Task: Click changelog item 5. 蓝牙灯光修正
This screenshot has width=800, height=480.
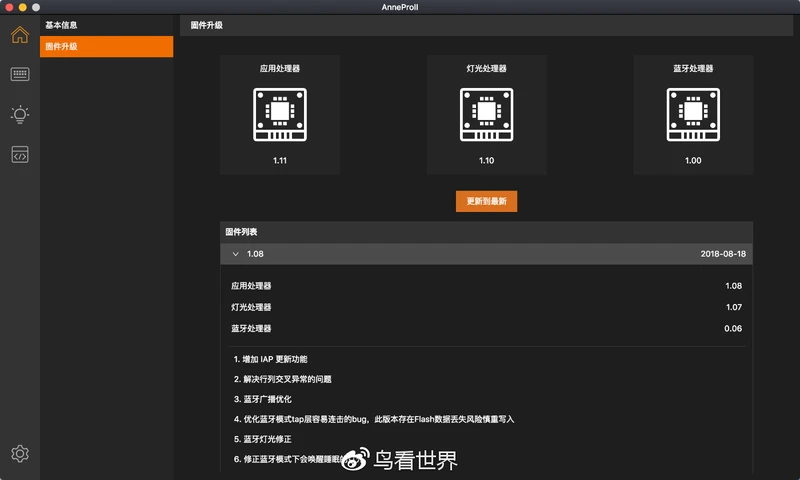Action: click(263, 439)
